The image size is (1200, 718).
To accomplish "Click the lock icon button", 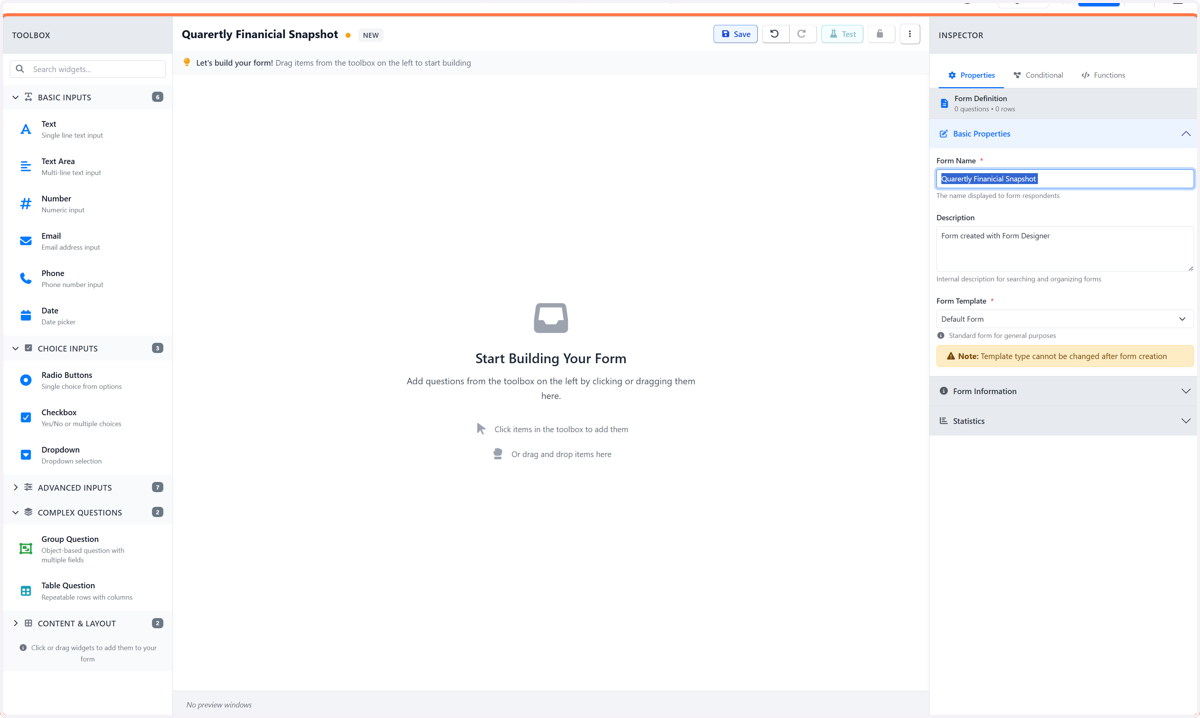I will point(880,34).
